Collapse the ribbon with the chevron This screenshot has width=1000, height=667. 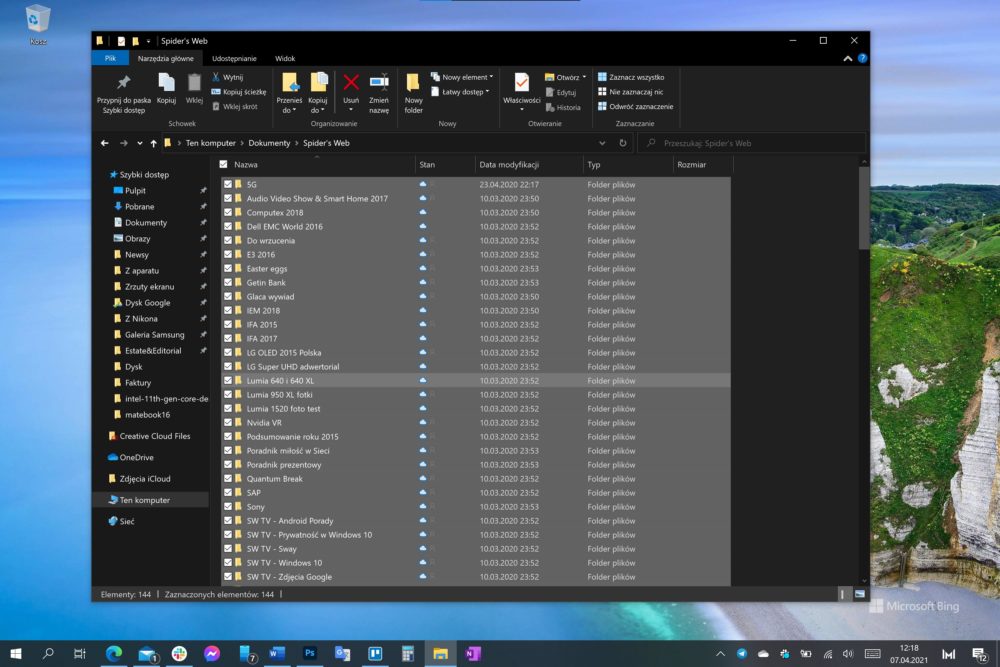coord(848,58)
